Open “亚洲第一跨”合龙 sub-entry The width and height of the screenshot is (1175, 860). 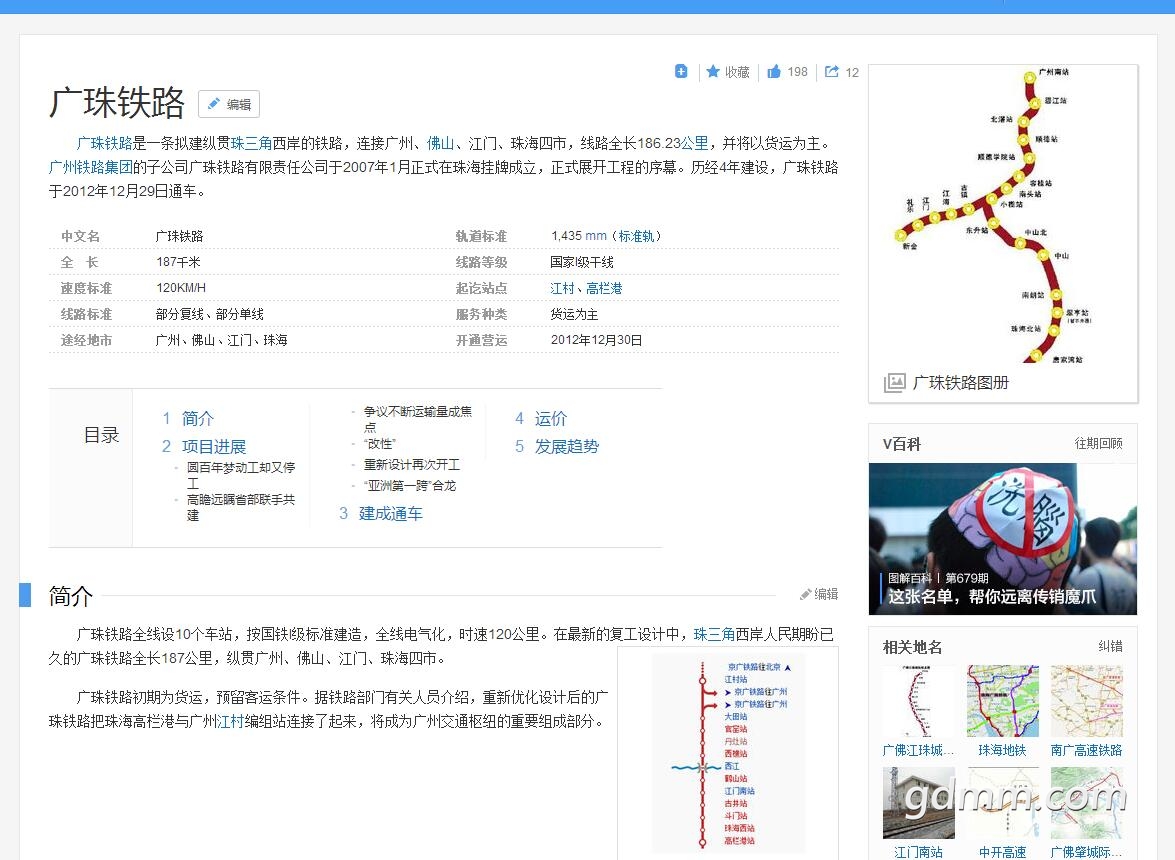[x=410, y=485]
